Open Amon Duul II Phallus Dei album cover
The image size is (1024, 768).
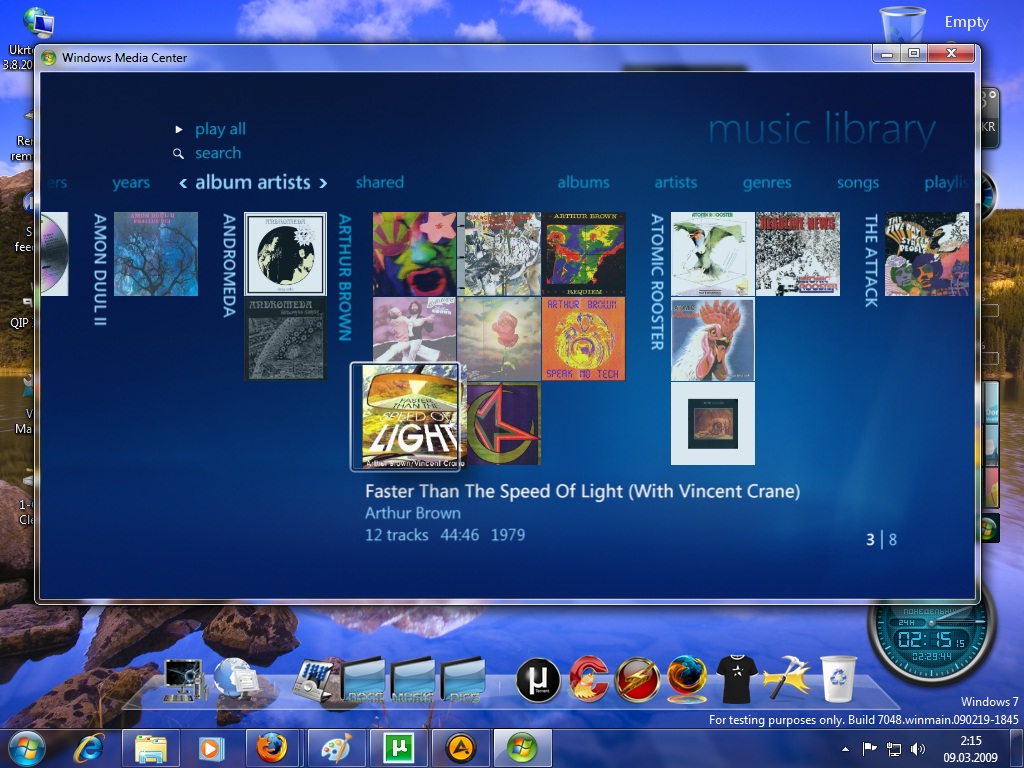[x=156, y=254]
